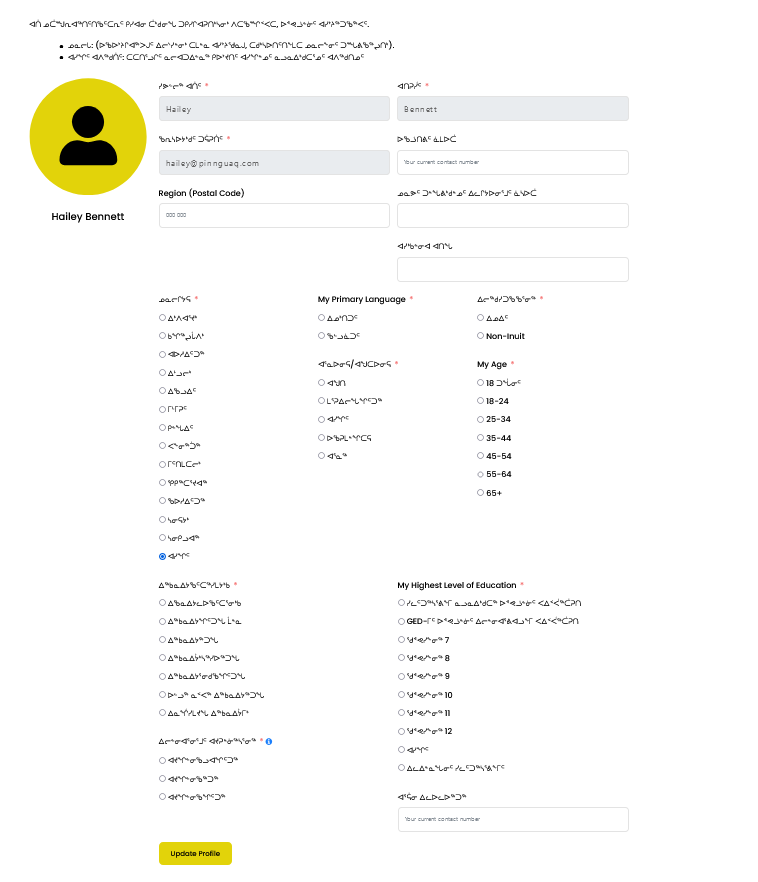Click the Region (Postal Code) input

pos(274,215)
